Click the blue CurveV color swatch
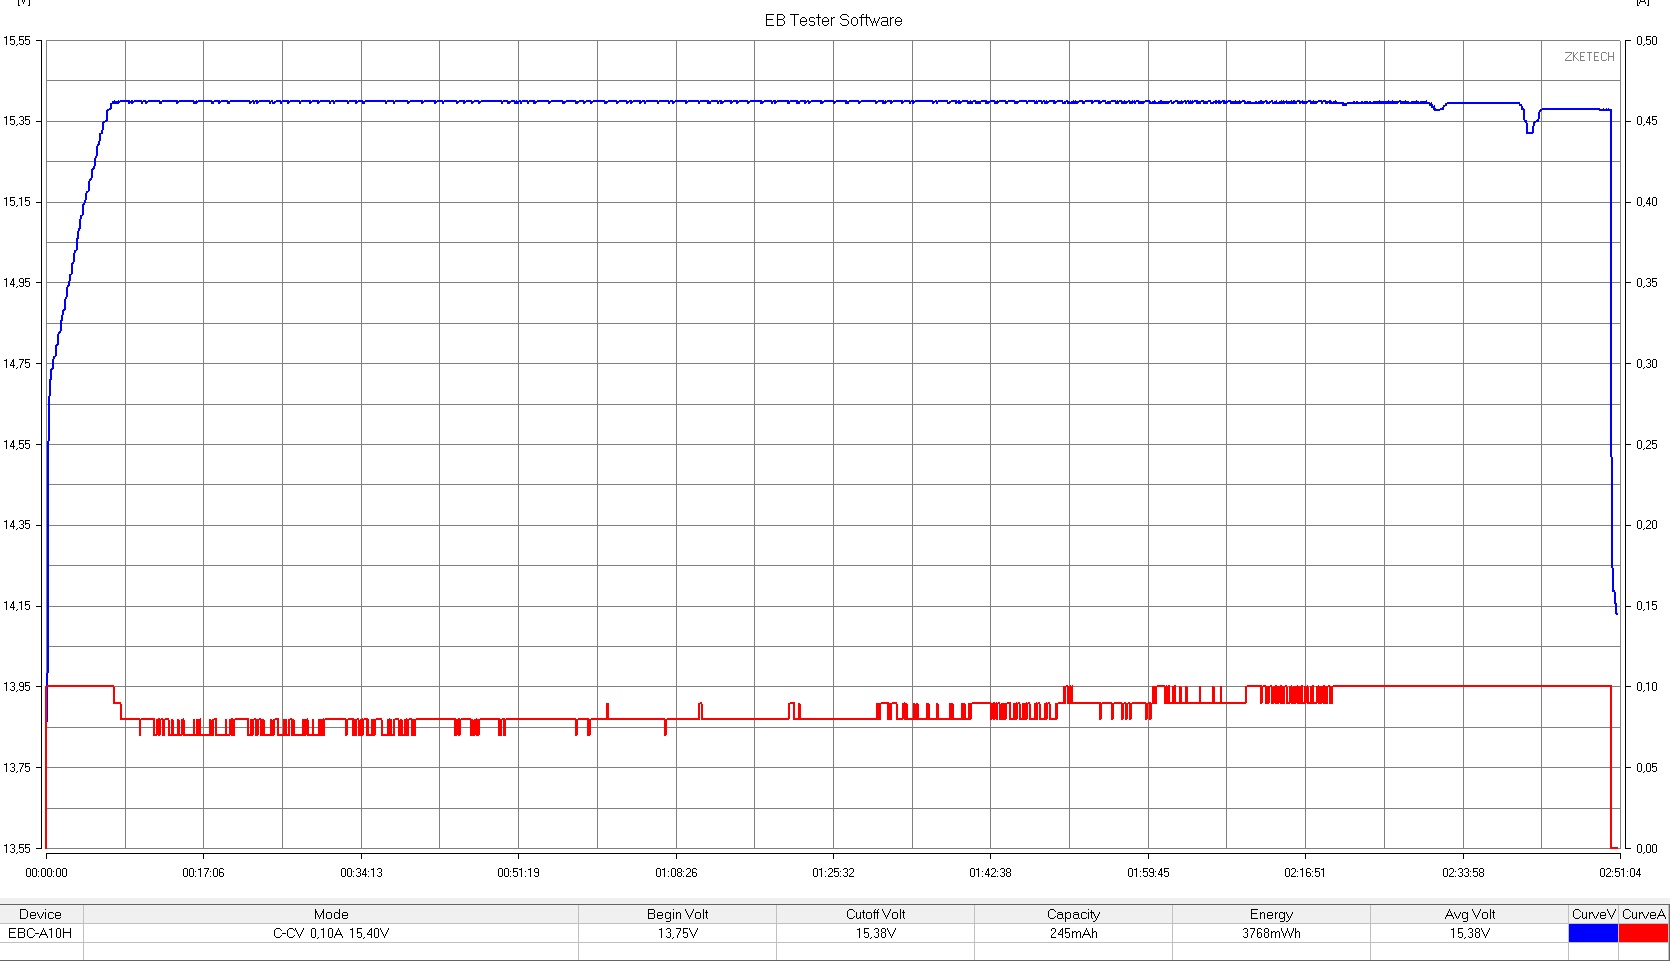 pos(1594,933)
